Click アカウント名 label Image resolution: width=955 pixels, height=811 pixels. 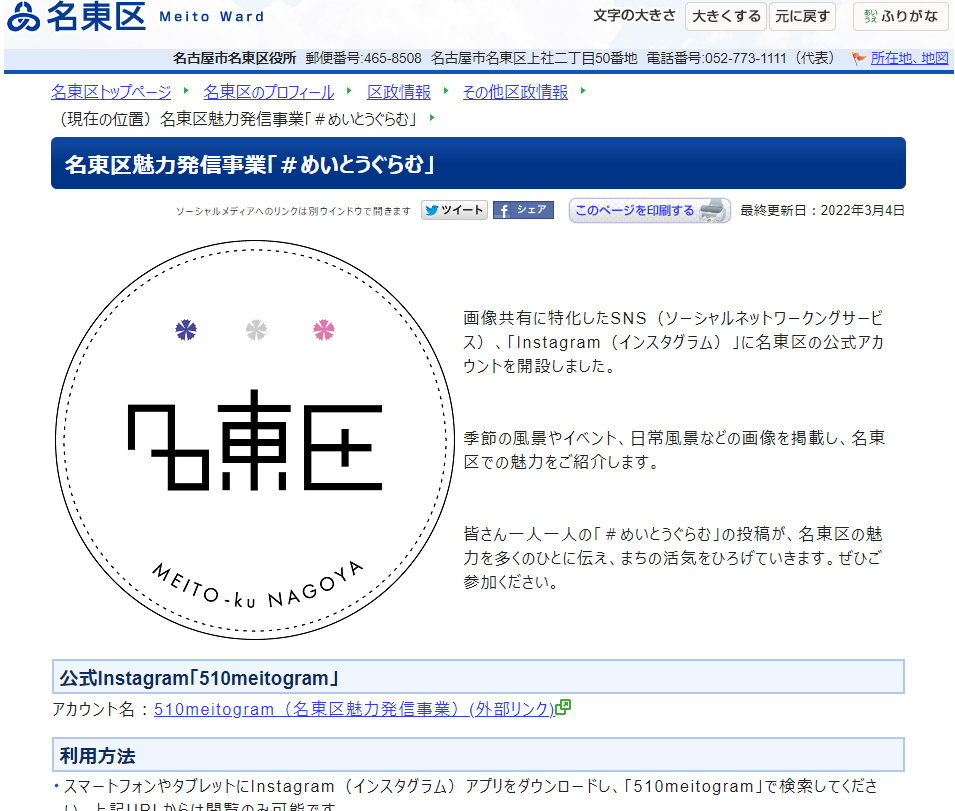tap(93, 709)
